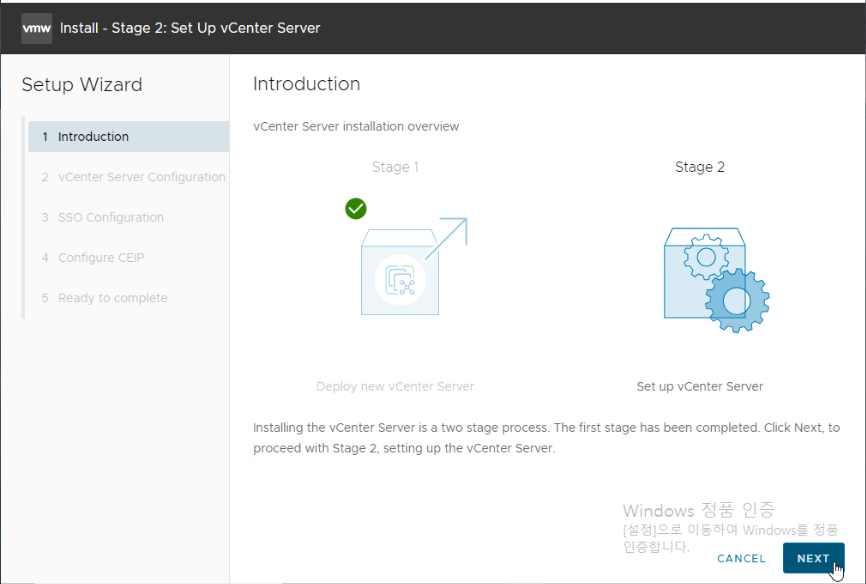
Task: Click the 'Stage 2' label
Action: coord(700,167)
